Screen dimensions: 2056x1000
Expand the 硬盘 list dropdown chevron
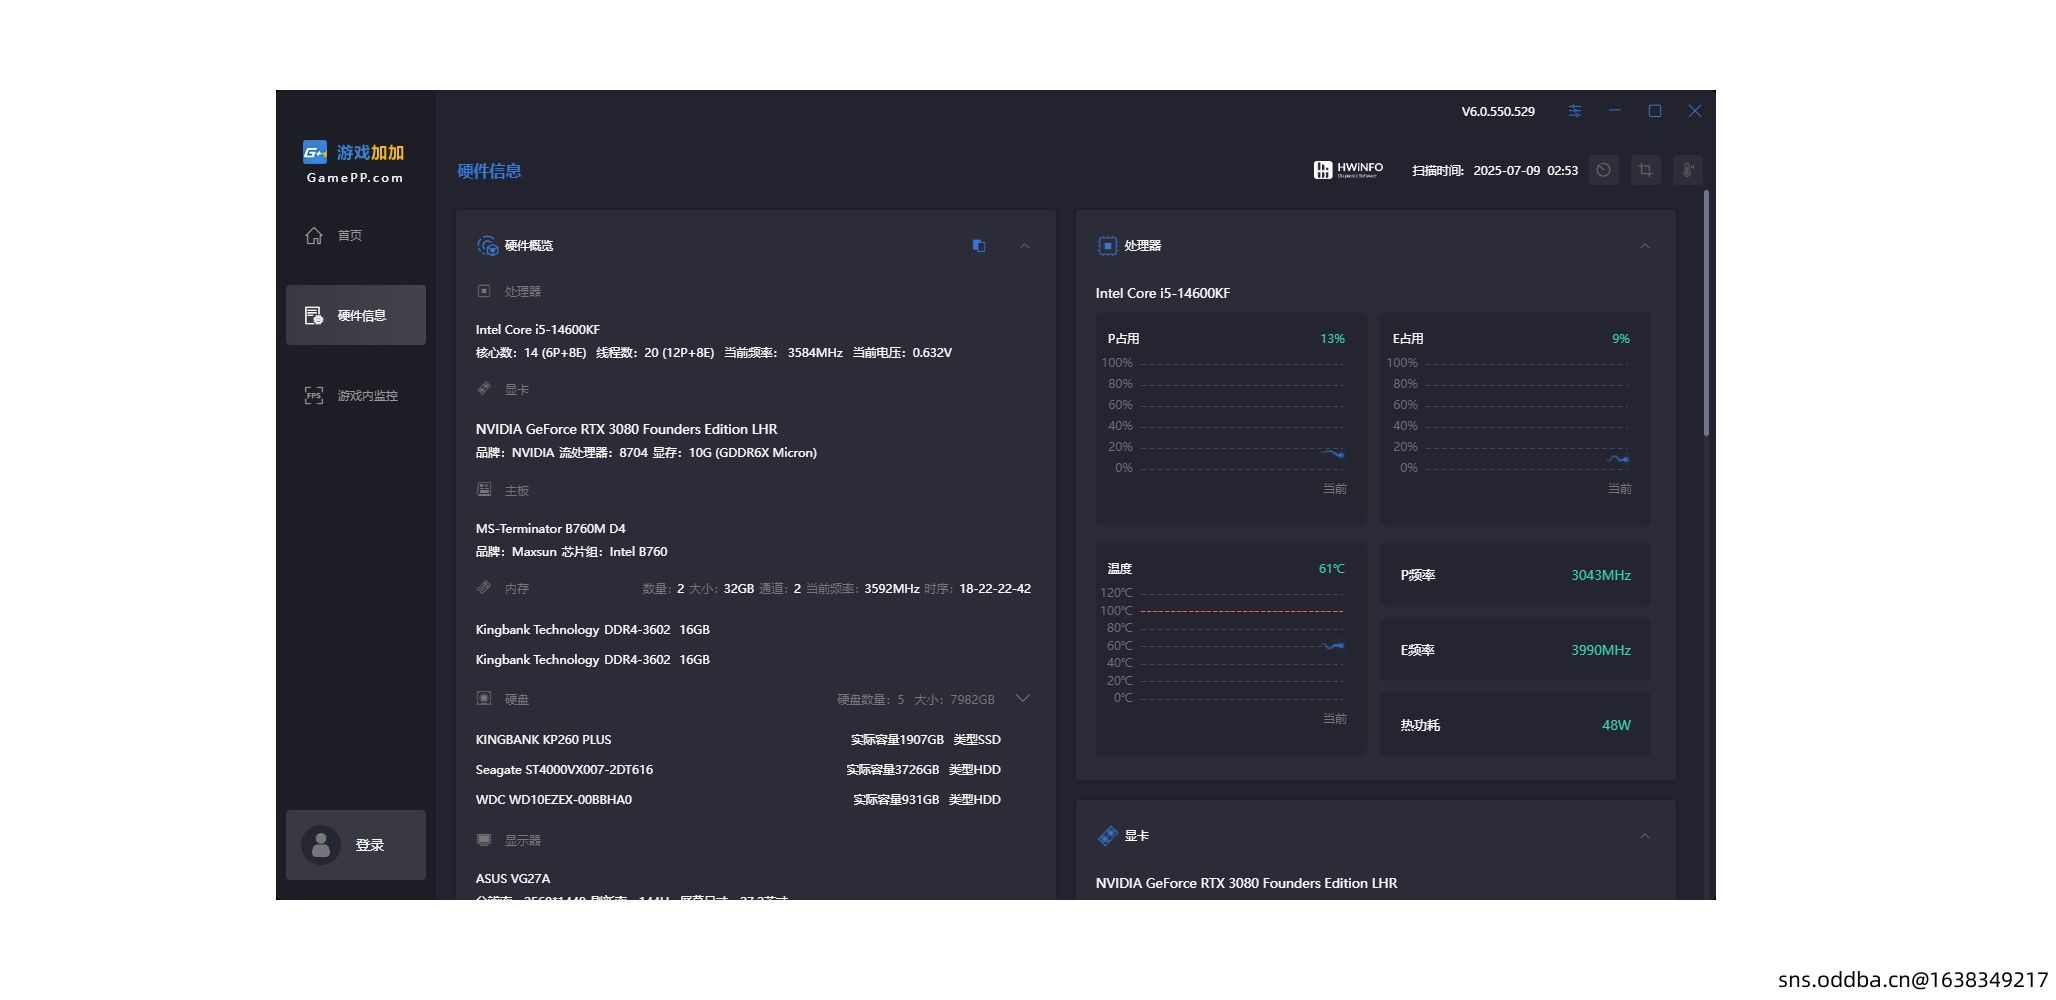(1023, 698)
